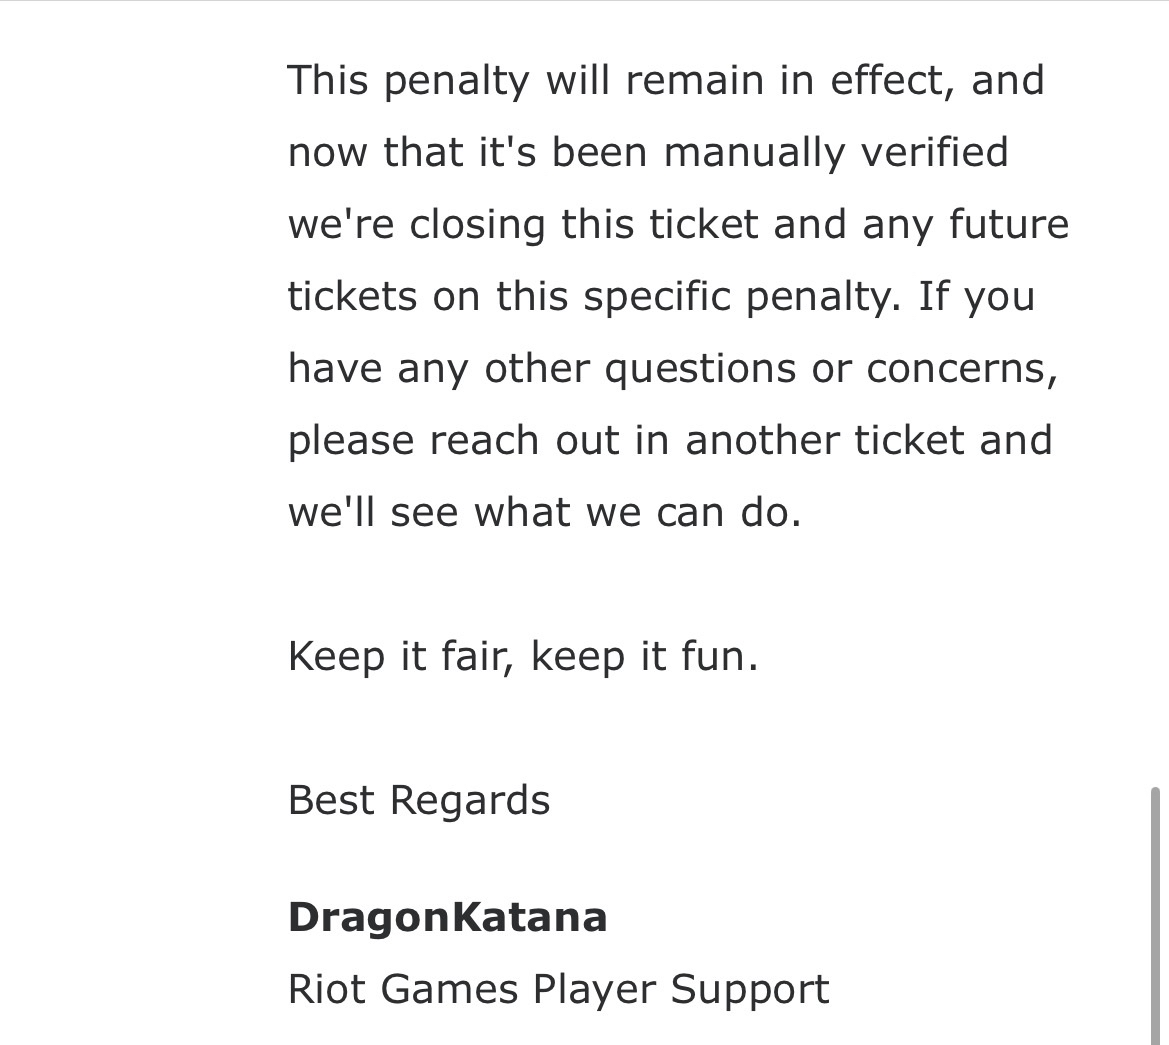Click the word "Support" in the signature
This screenshot has width=1169, height=1045.
pyautogui.click(x=749, y=990)
